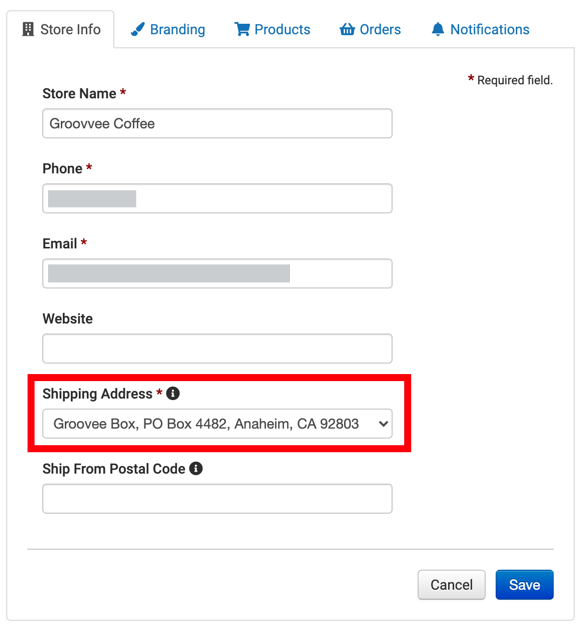Open the Notifications tab

click(480, 29)
